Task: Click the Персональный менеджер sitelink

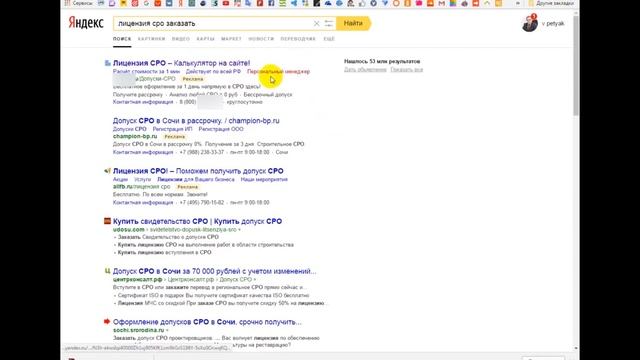Action: (278, 71)
